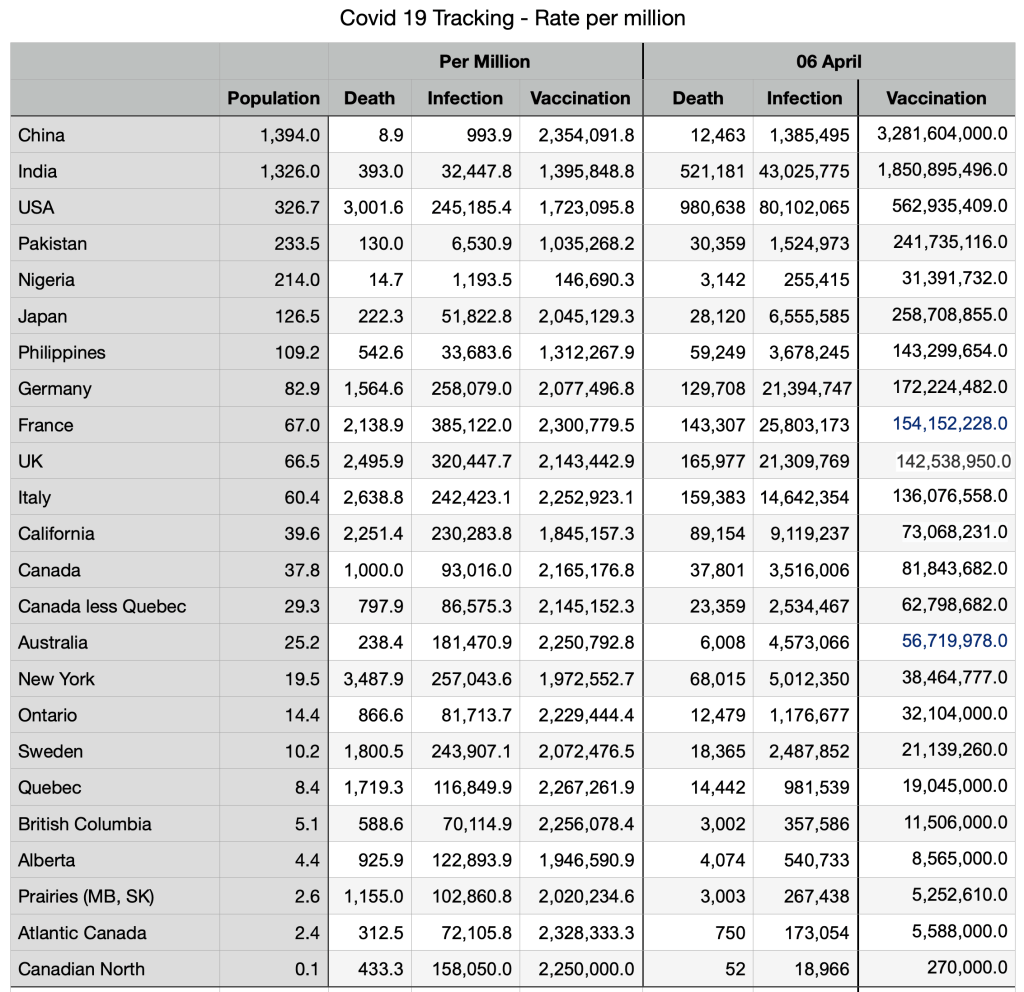Select the Per Million group header
Screen dimensions: 1024x992
click(x=485, y=62)
